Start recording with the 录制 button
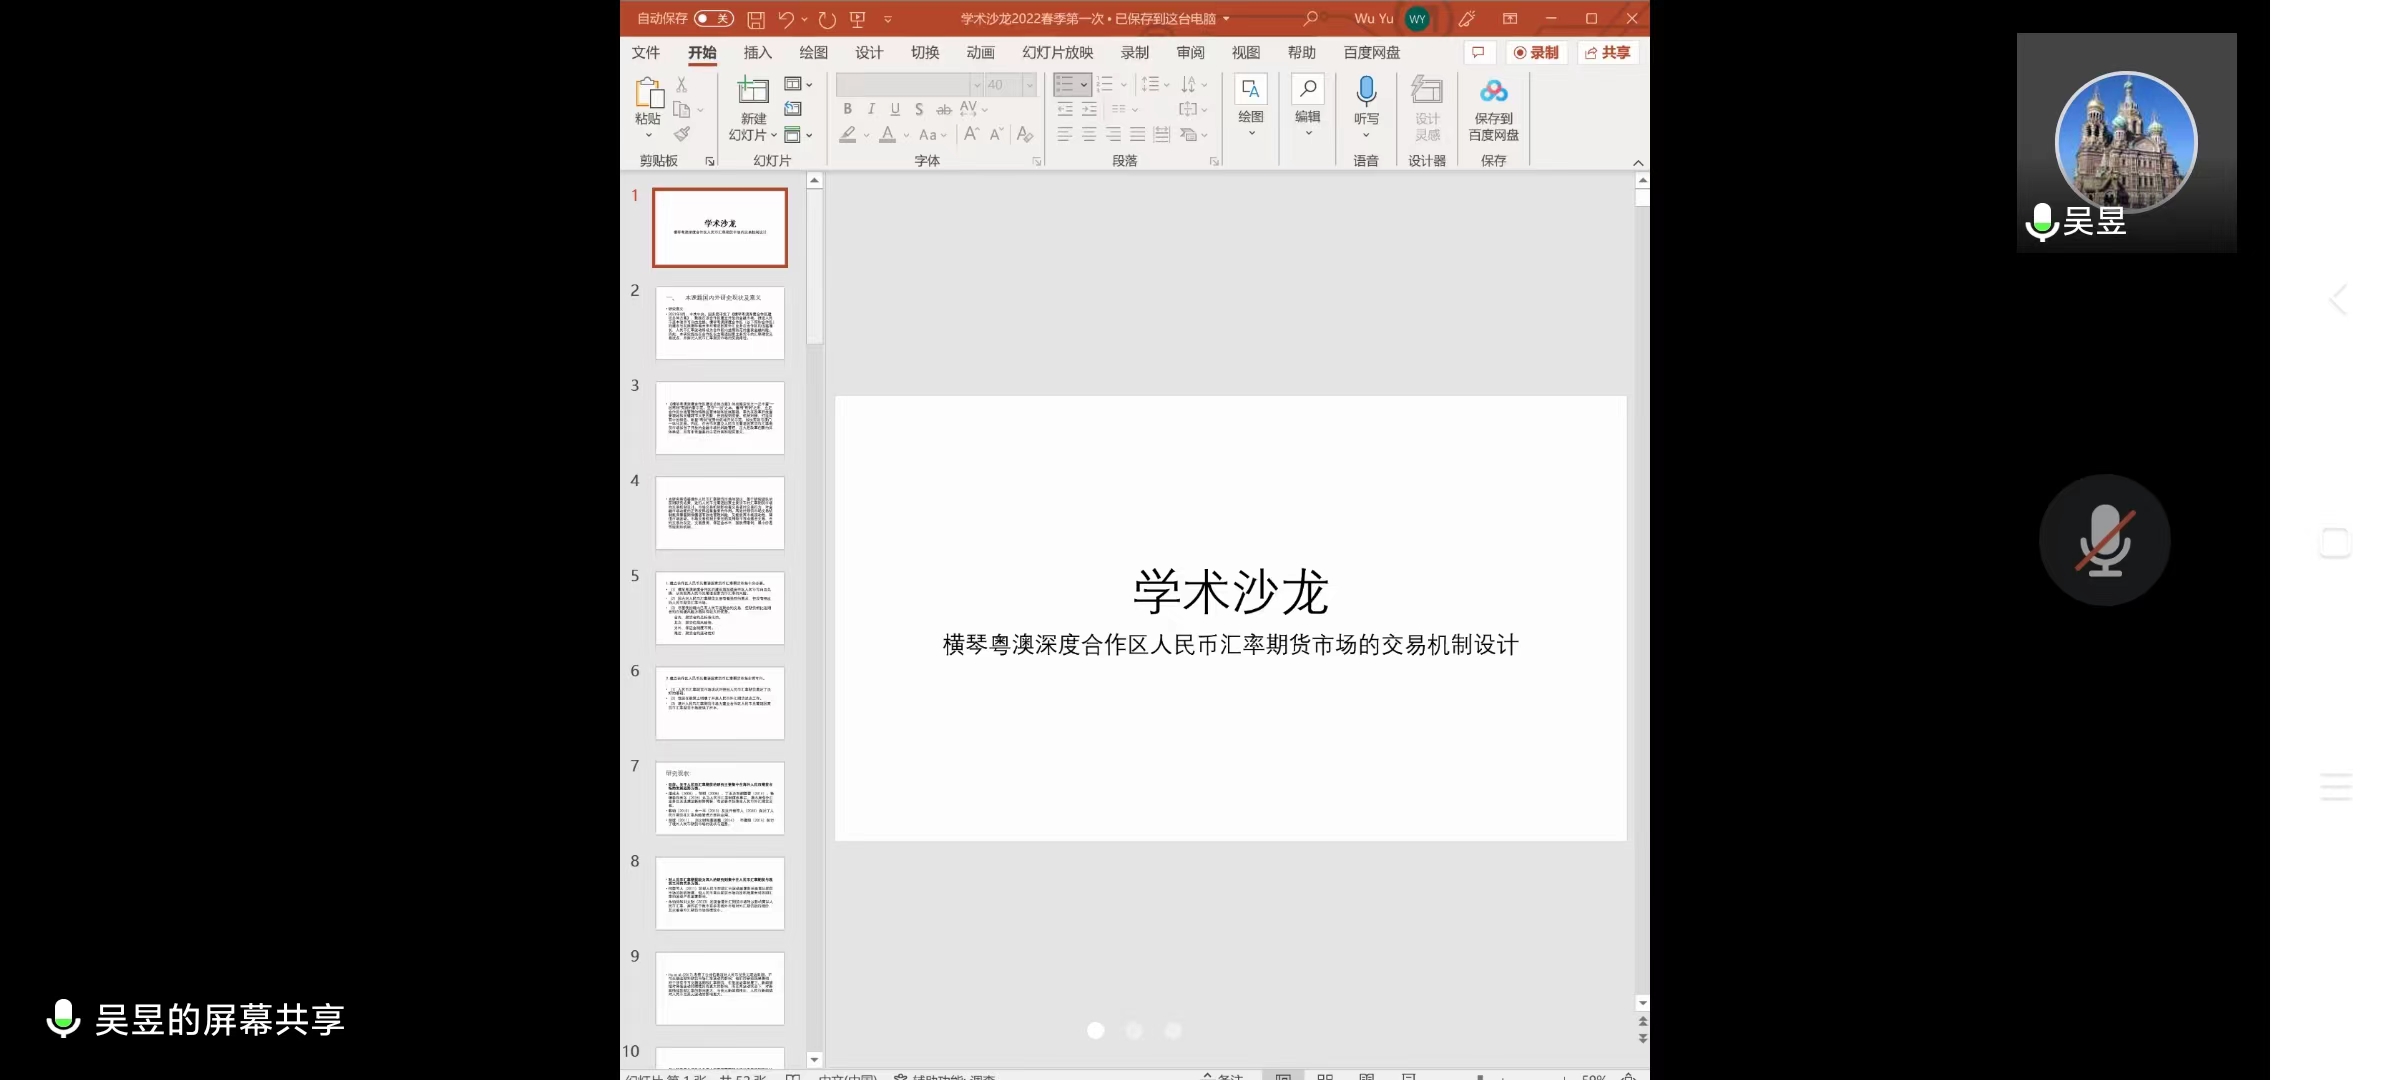This screenshot has height=1080, width=2400. [1537, 52]
